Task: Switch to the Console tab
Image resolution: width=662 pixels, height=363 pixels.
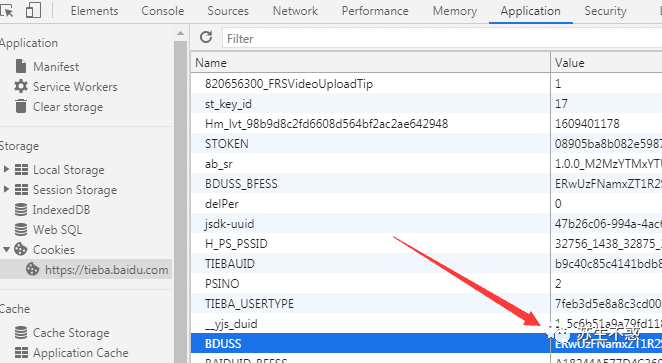Action: pos(163,11)
